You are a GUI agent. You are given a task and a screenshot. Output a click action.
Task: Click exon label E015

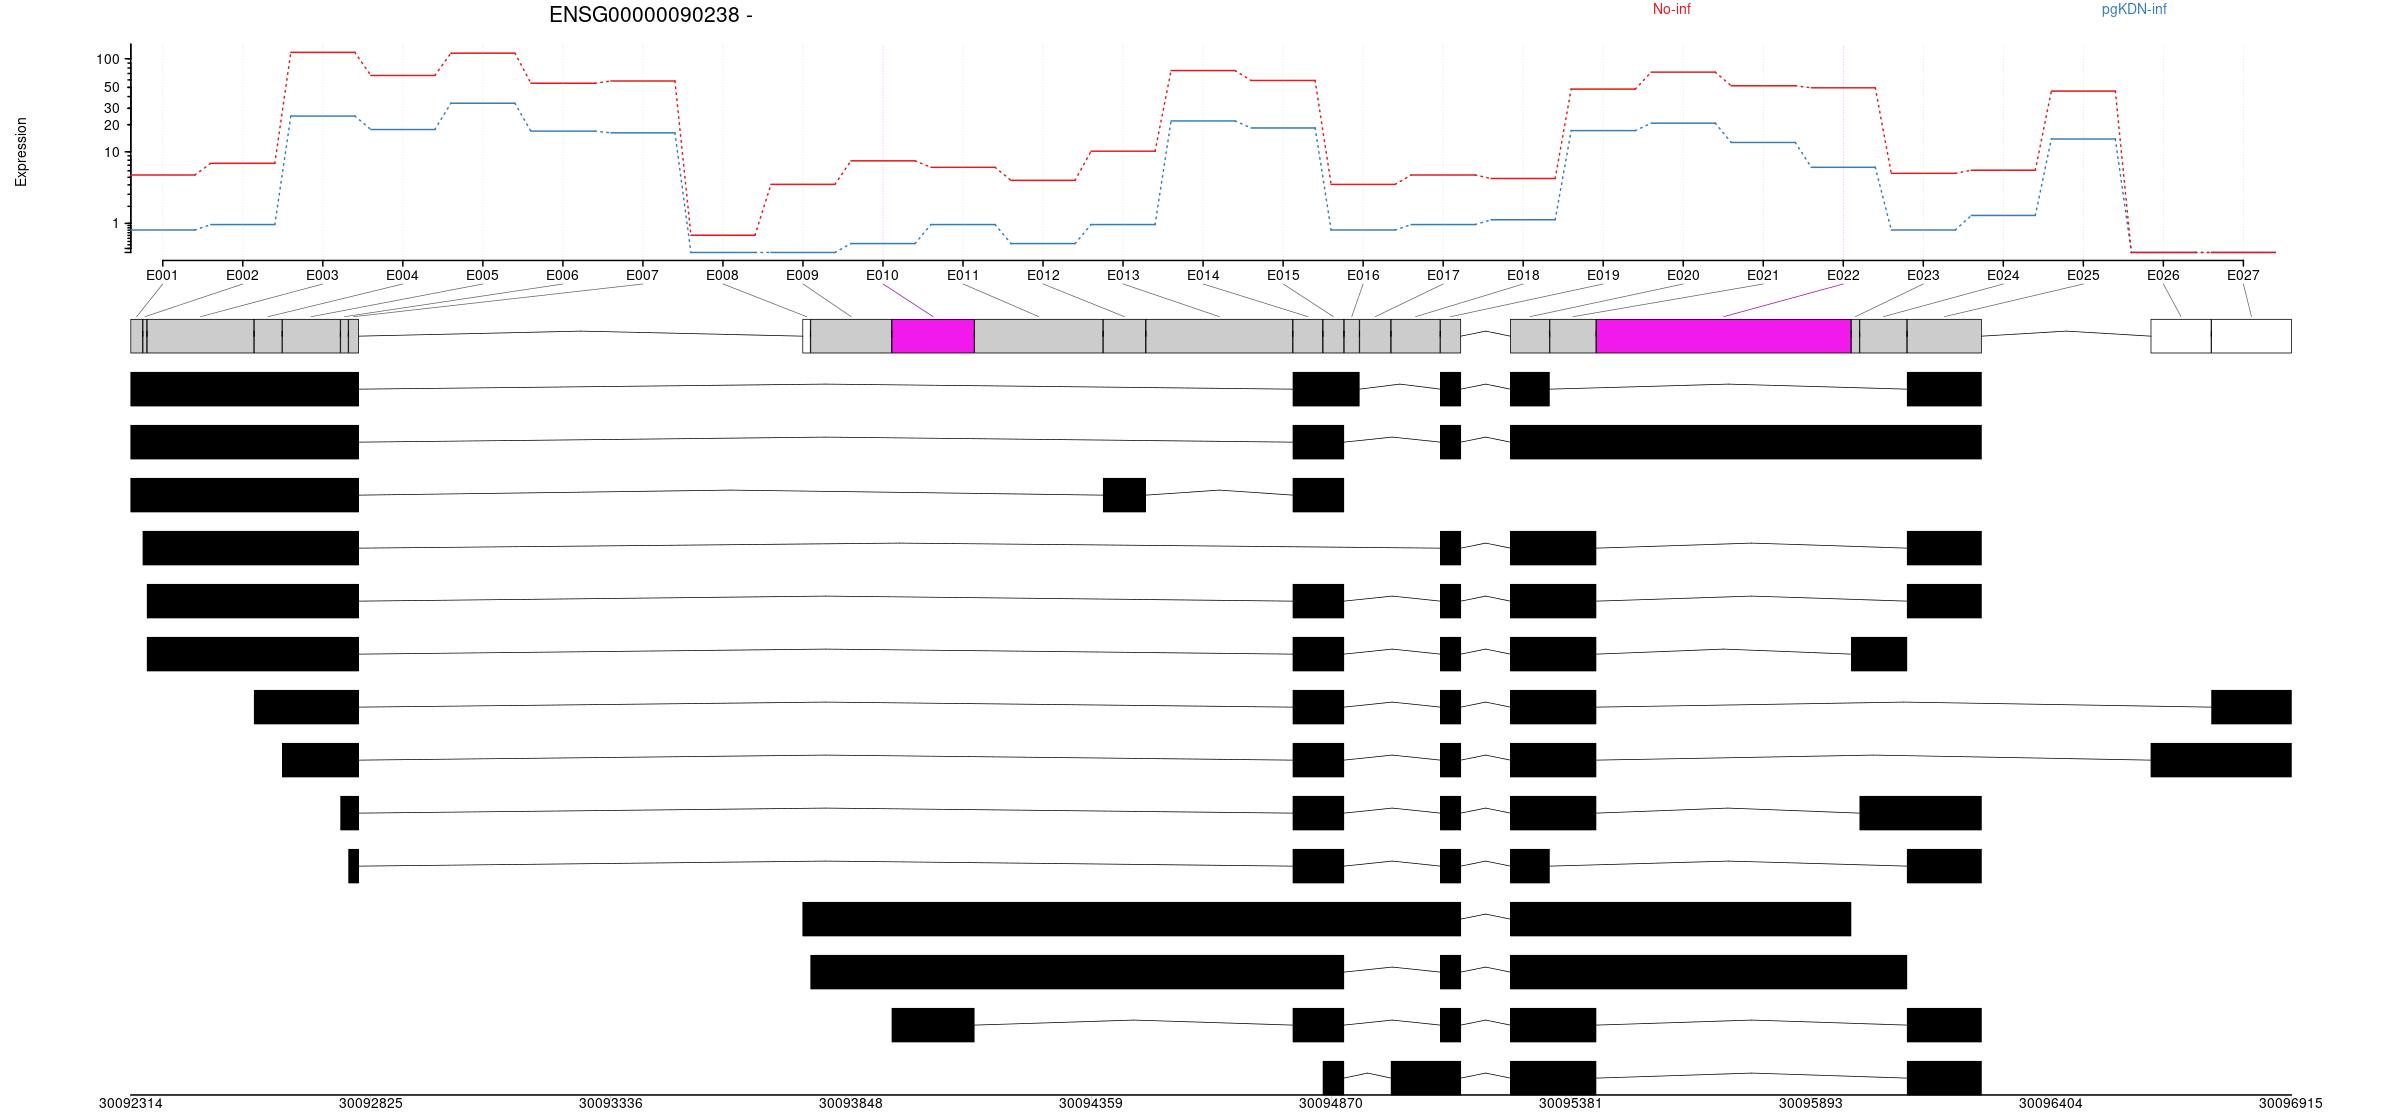[1283, 275]
